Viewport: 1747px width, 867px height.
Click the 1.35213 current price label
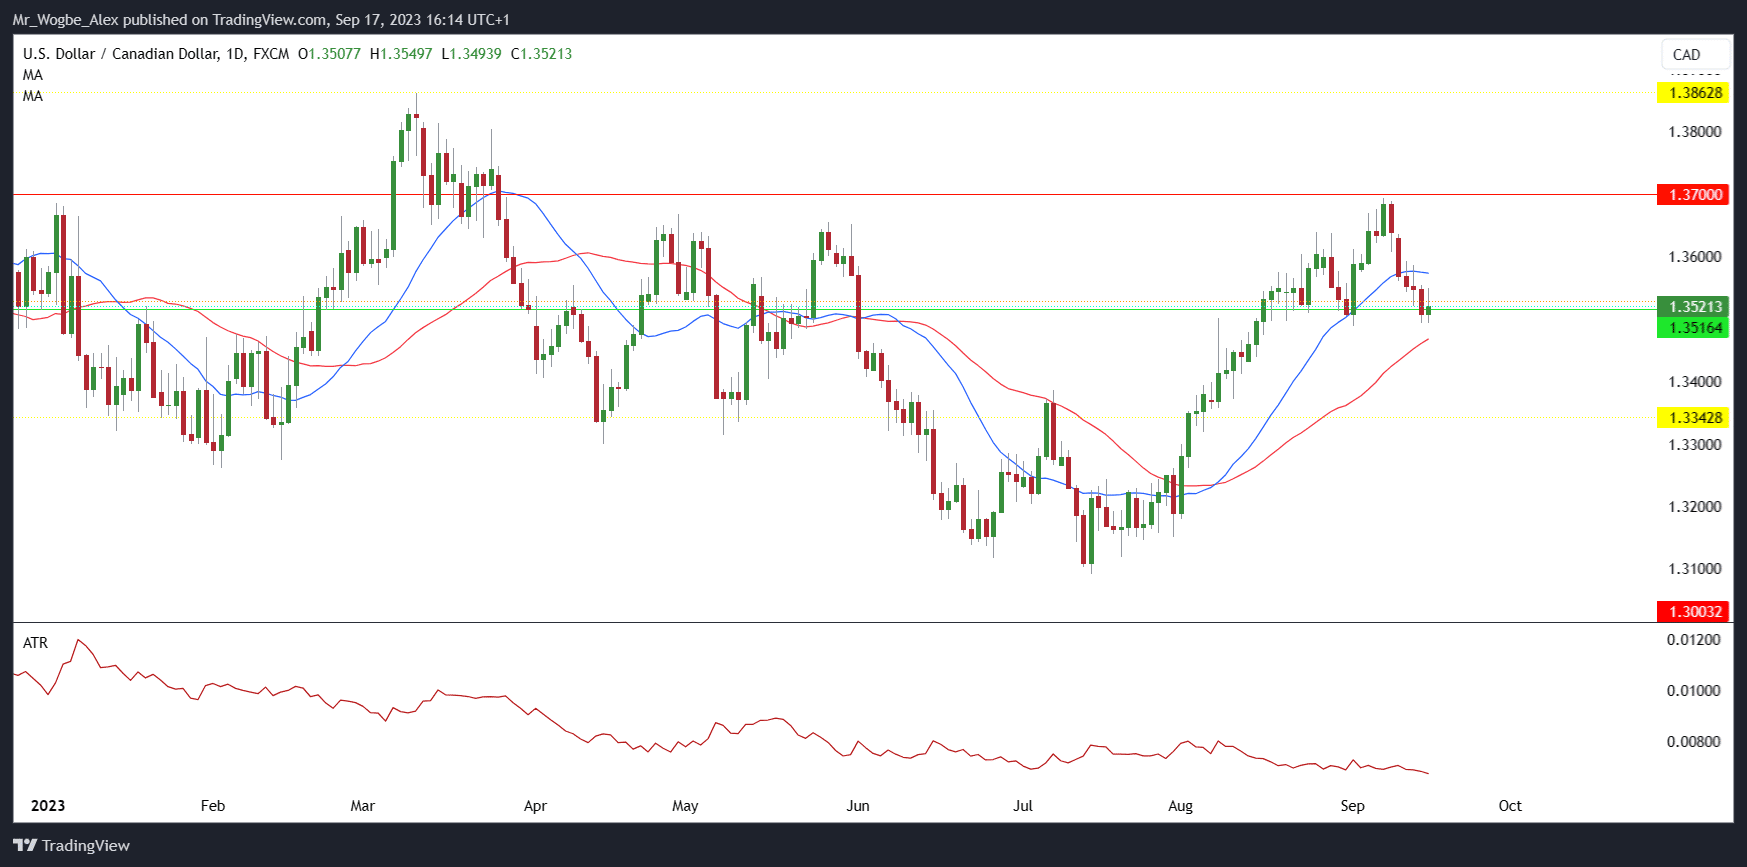[1692, 306]
